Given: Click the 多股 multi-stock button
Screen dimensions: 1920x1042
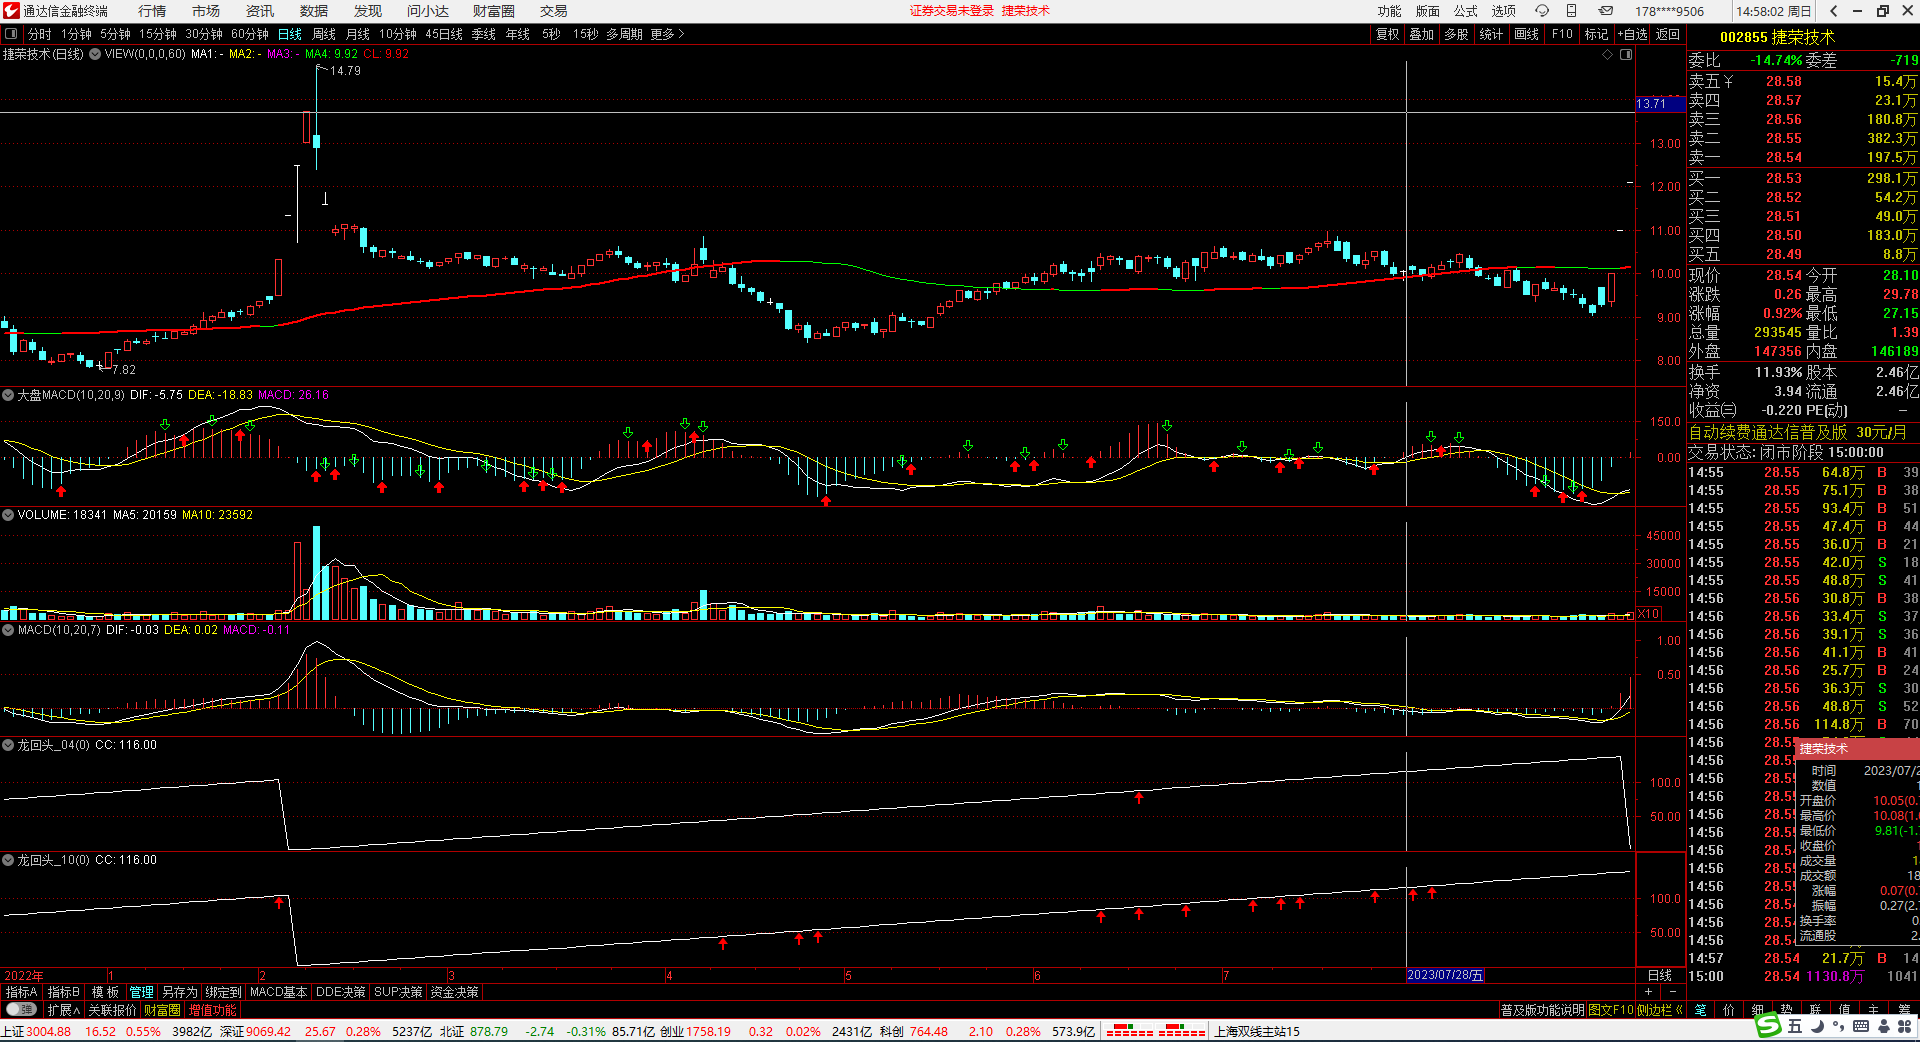Looking at the screenshot, I should click(x=1456, y=34).
